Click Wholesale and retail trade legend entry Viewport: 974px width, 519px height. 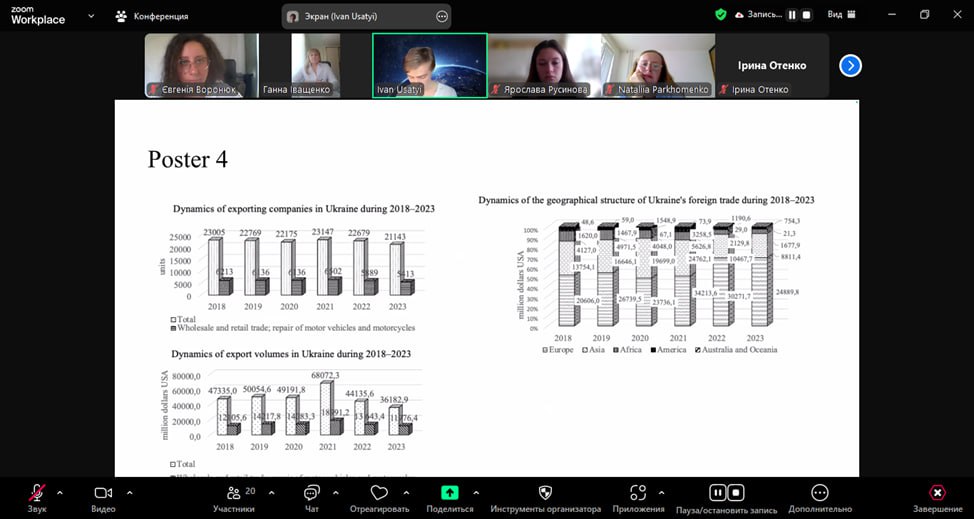[x=292, y=328]
